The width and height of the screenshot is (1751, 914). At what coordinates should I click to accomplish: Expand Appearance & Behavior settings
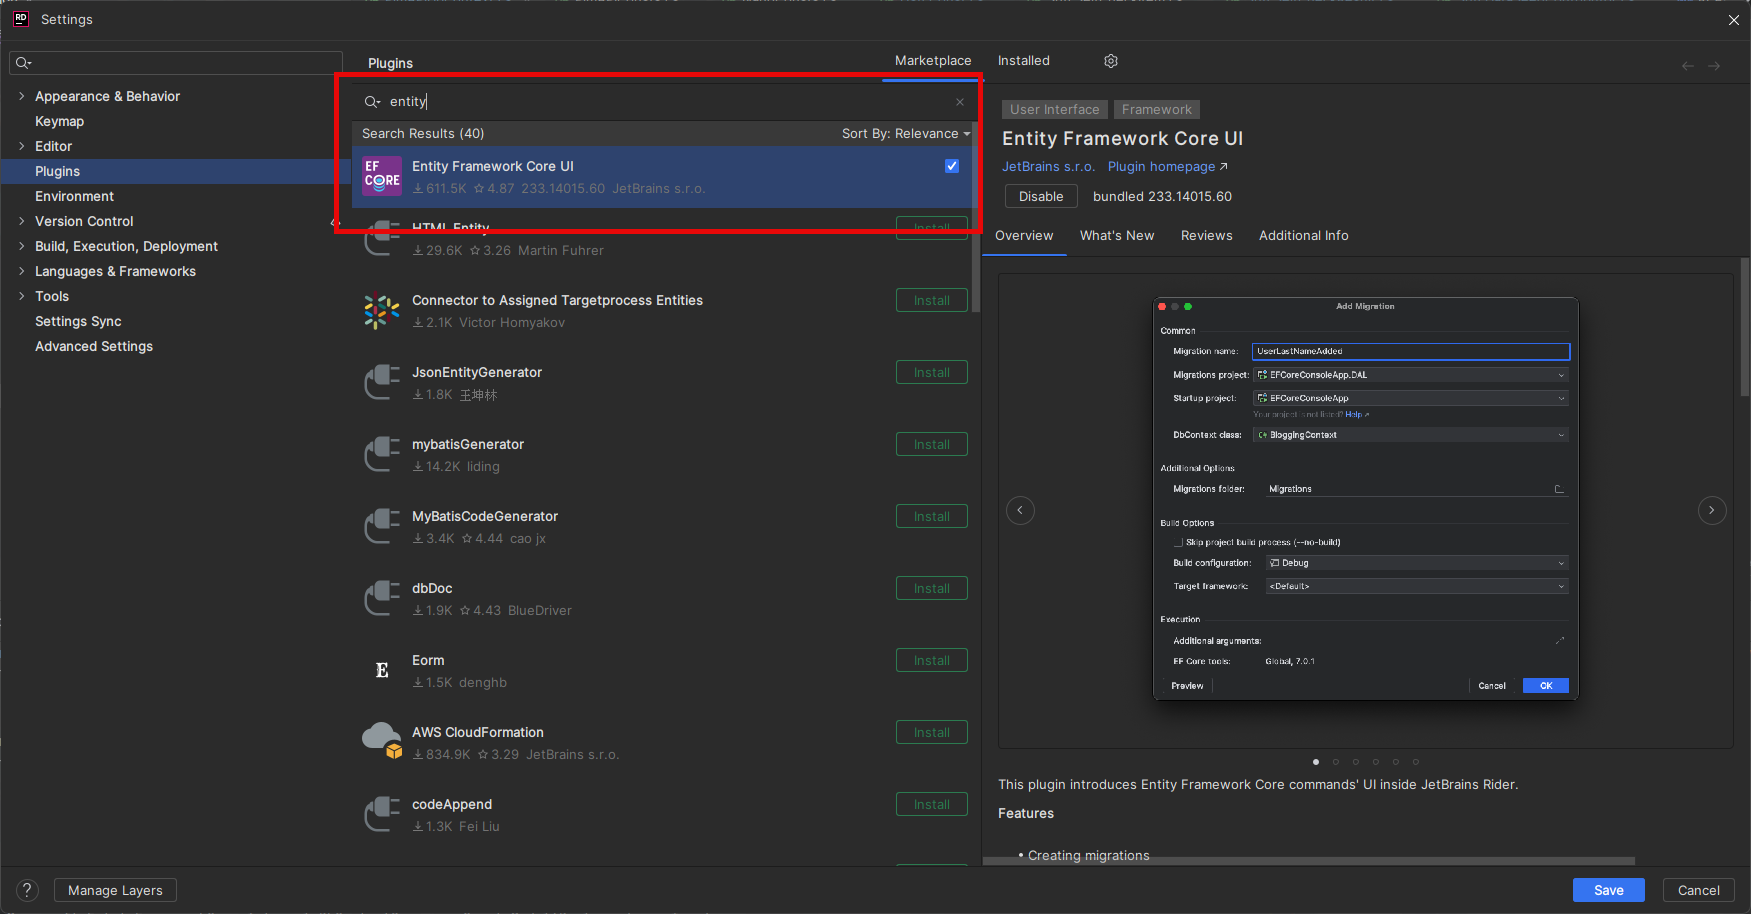[x=22, y=96]
